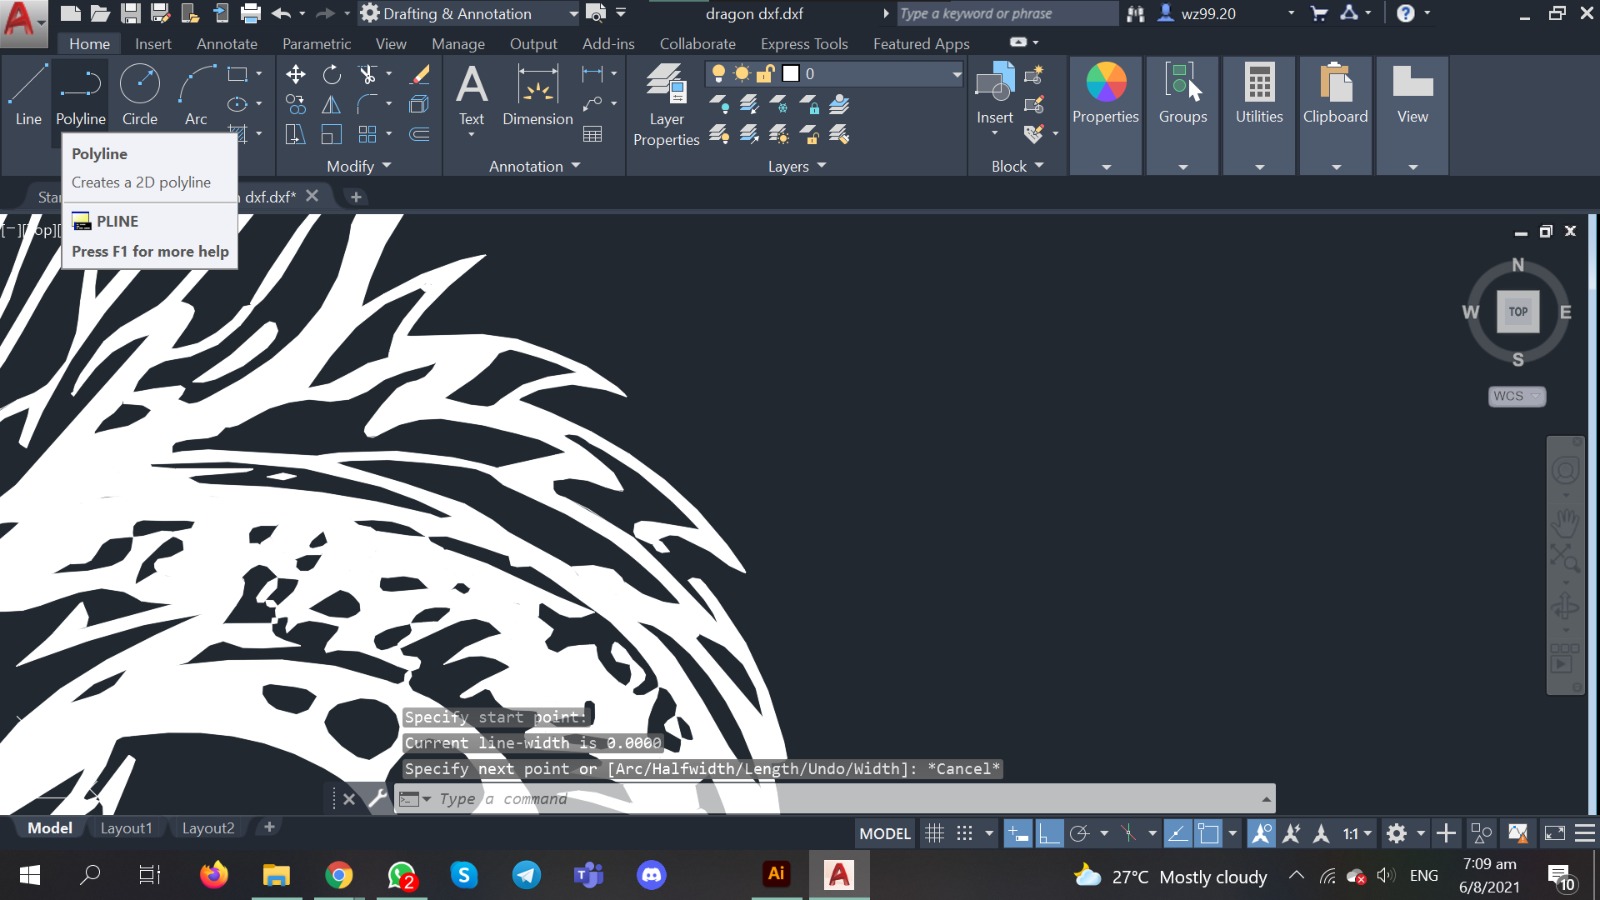The width and height of the screenshot is (1600, 900).
Task: Open the Drafting & Annotation workspace dropdown
Action: click(x=573, y=13)
